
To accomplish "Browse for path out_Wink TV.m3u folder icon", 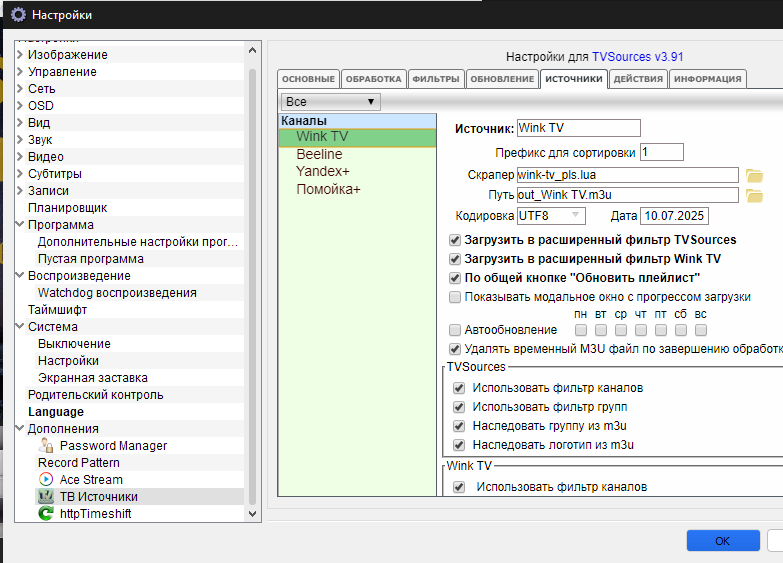I will point(754,195).
